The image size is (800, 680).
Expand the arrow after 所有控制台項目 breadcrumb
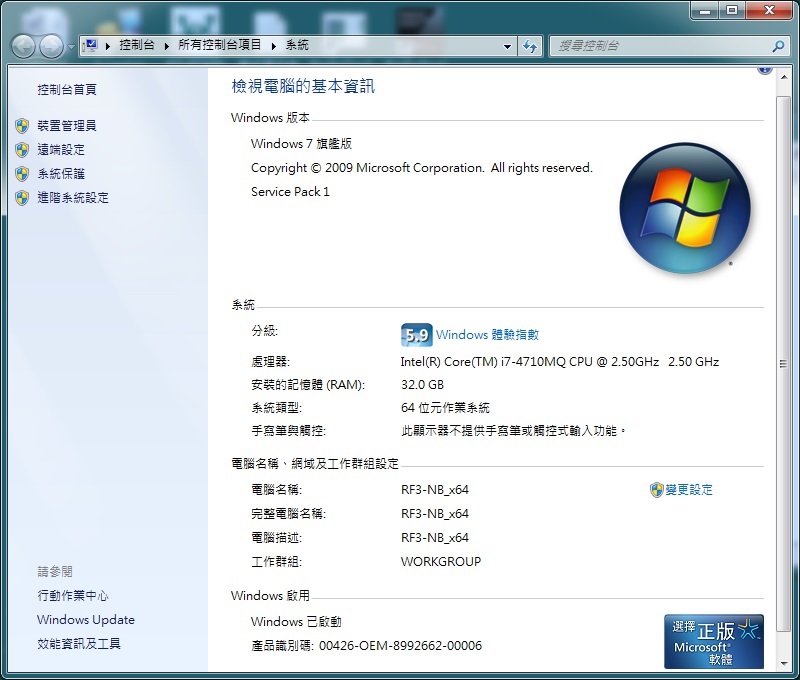point(273,46)
